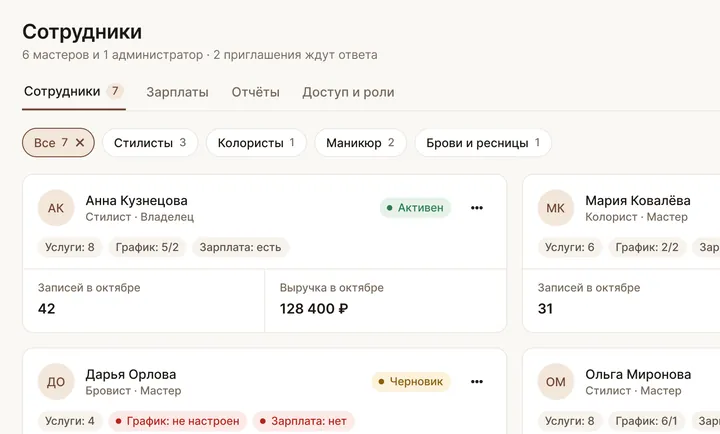Click the Выручка в октябре label
The width and height of the screenshot is (720, 434).
coord(332,288)
